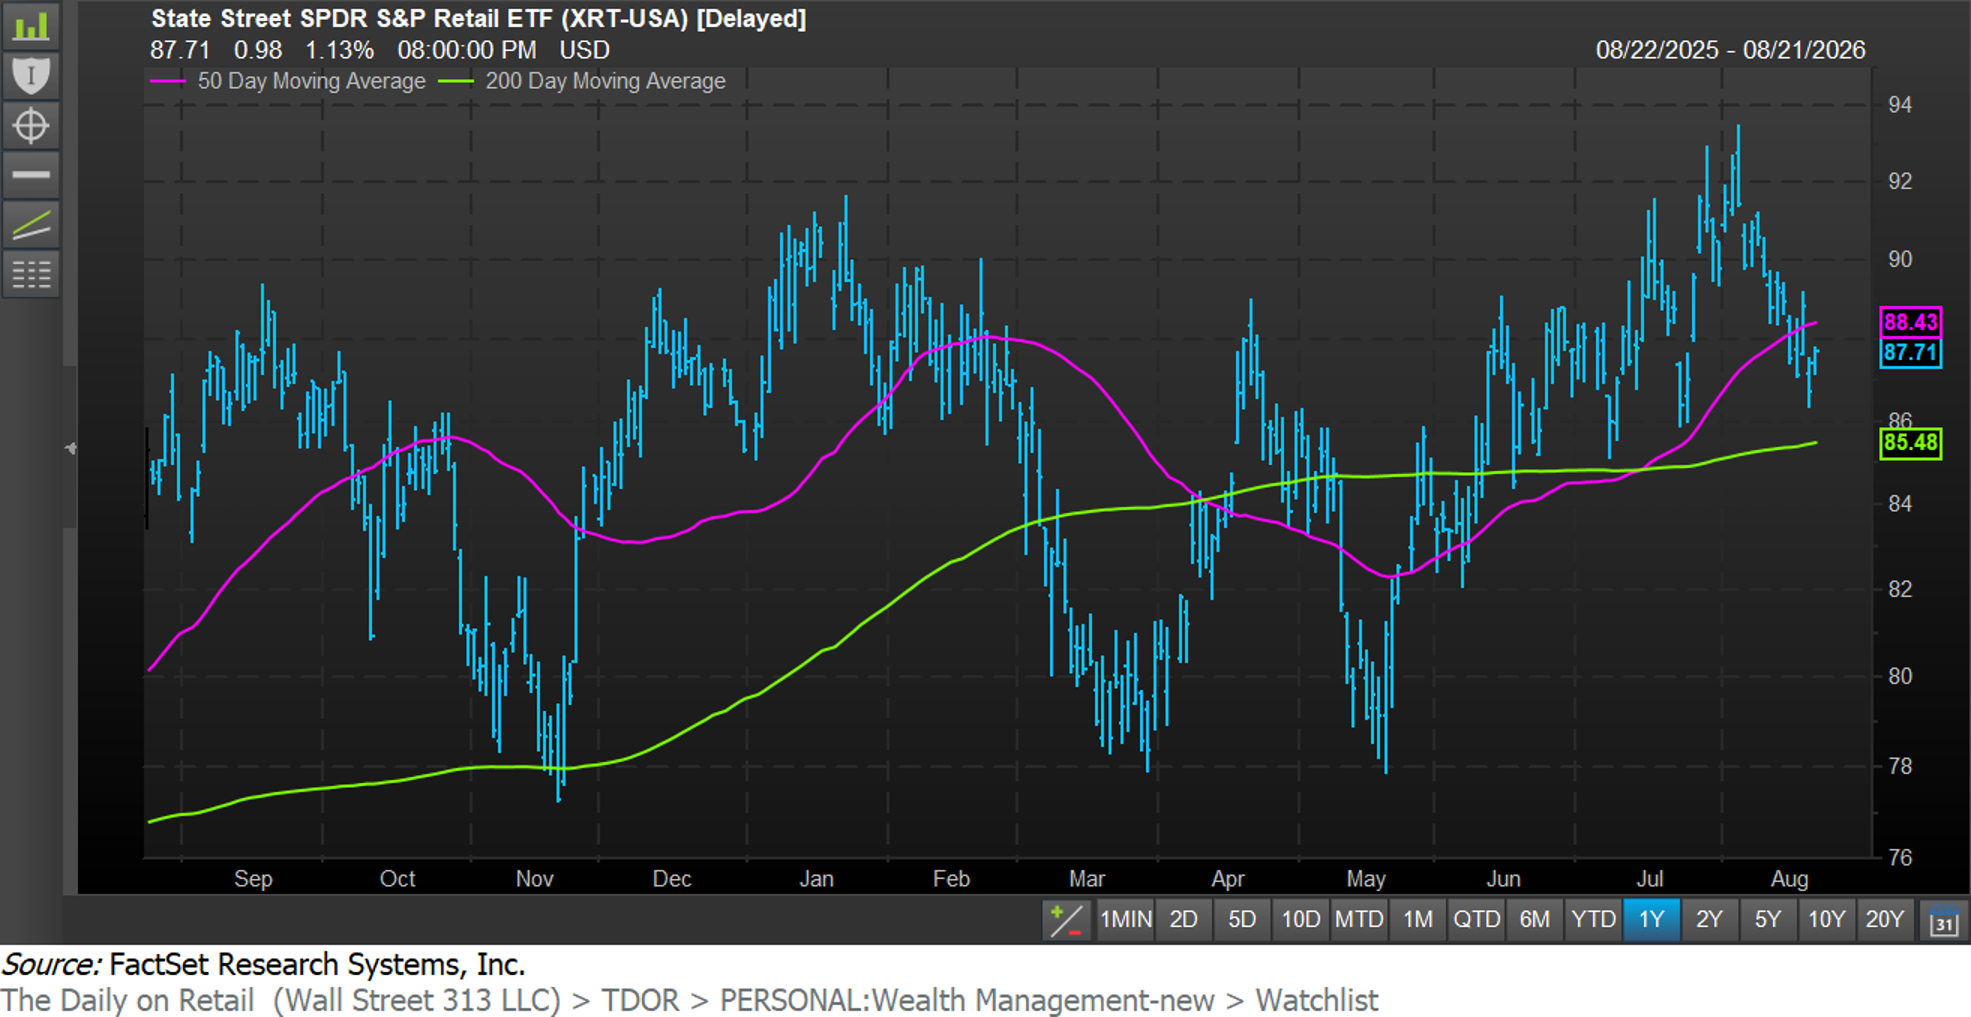Set range to MTD
This screenshot has height=1017, width=1971.
(x=1359, y=919)
